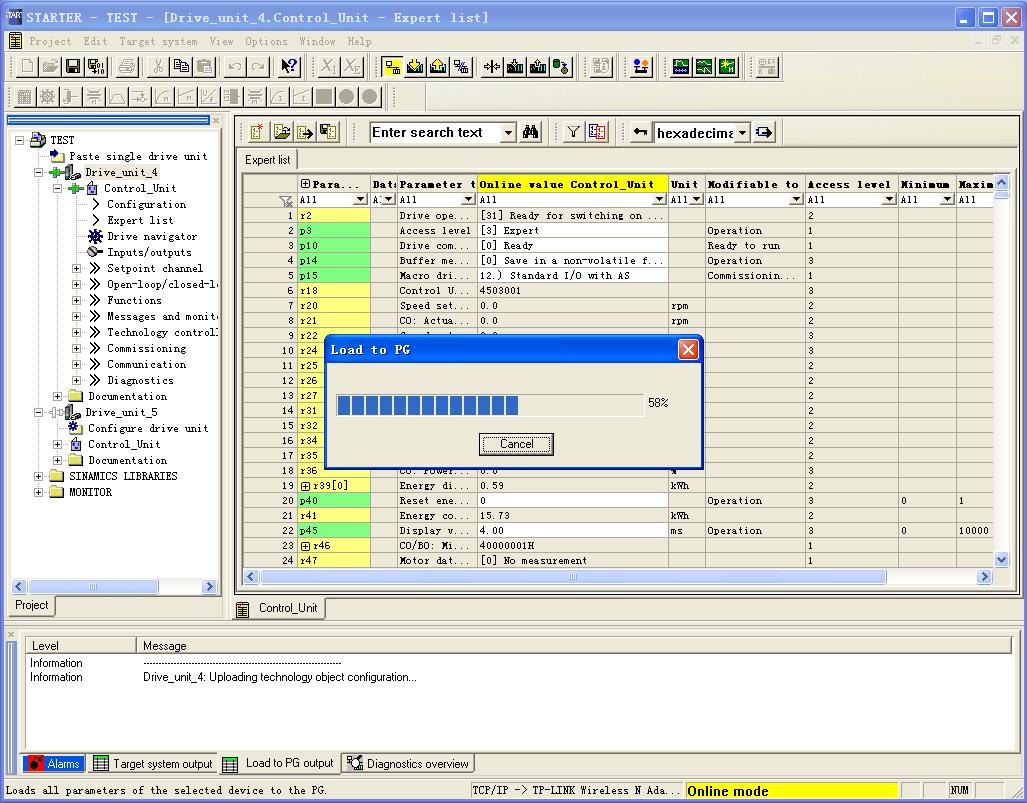
Task: Click the Print icon in main toolbar
Action: coord(127,67)
